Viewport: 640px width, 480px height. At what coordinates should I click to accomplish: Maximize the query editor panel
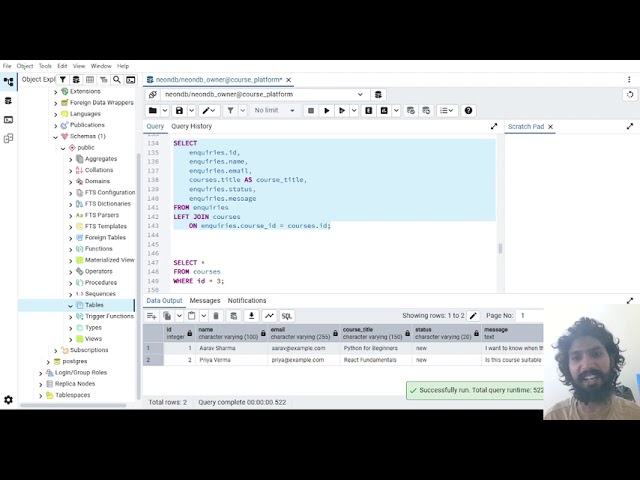494,127
